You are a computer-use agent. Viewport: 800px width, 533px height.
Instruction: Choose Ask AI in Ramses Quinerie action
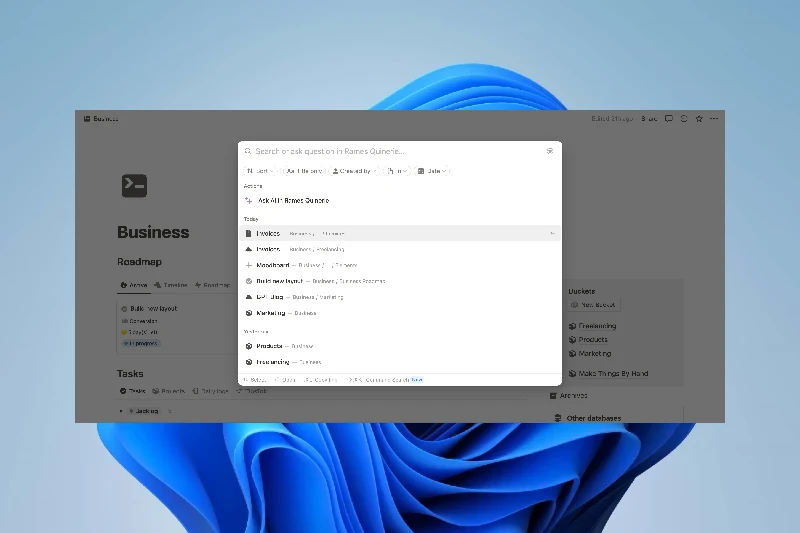(293, 201)
